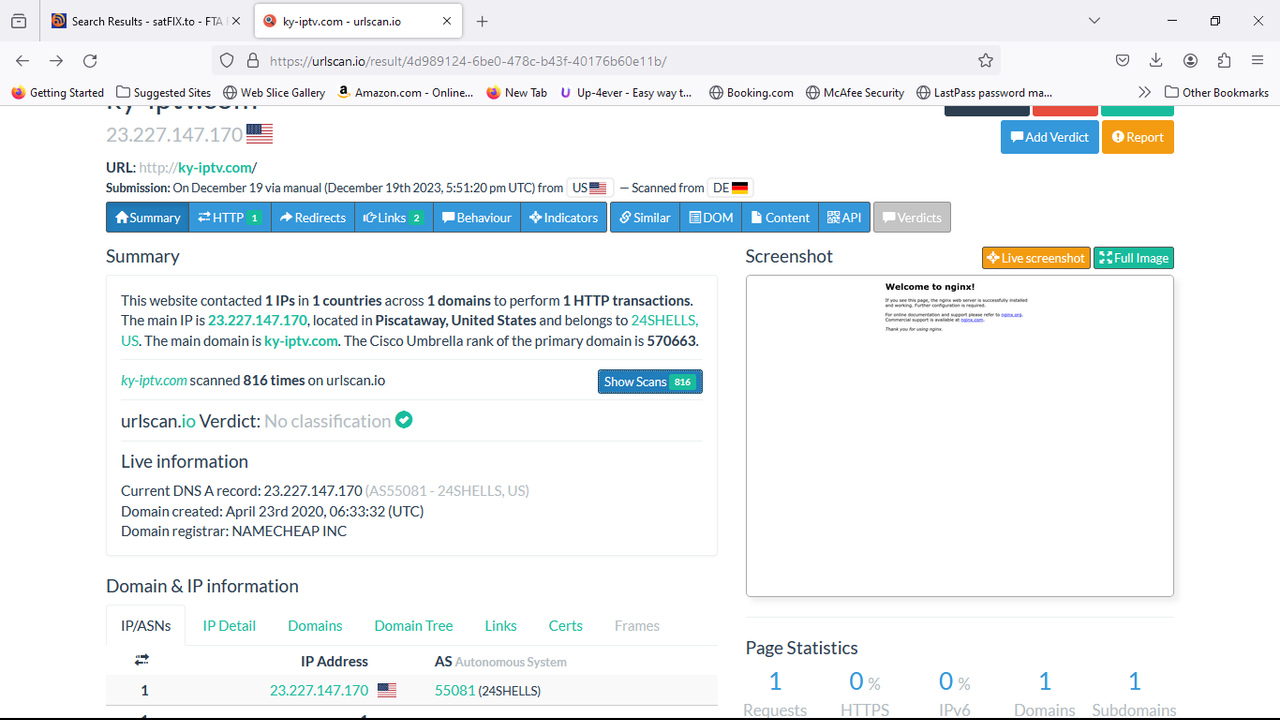Open the list all tabs chevron

[x=1094, y=21]
